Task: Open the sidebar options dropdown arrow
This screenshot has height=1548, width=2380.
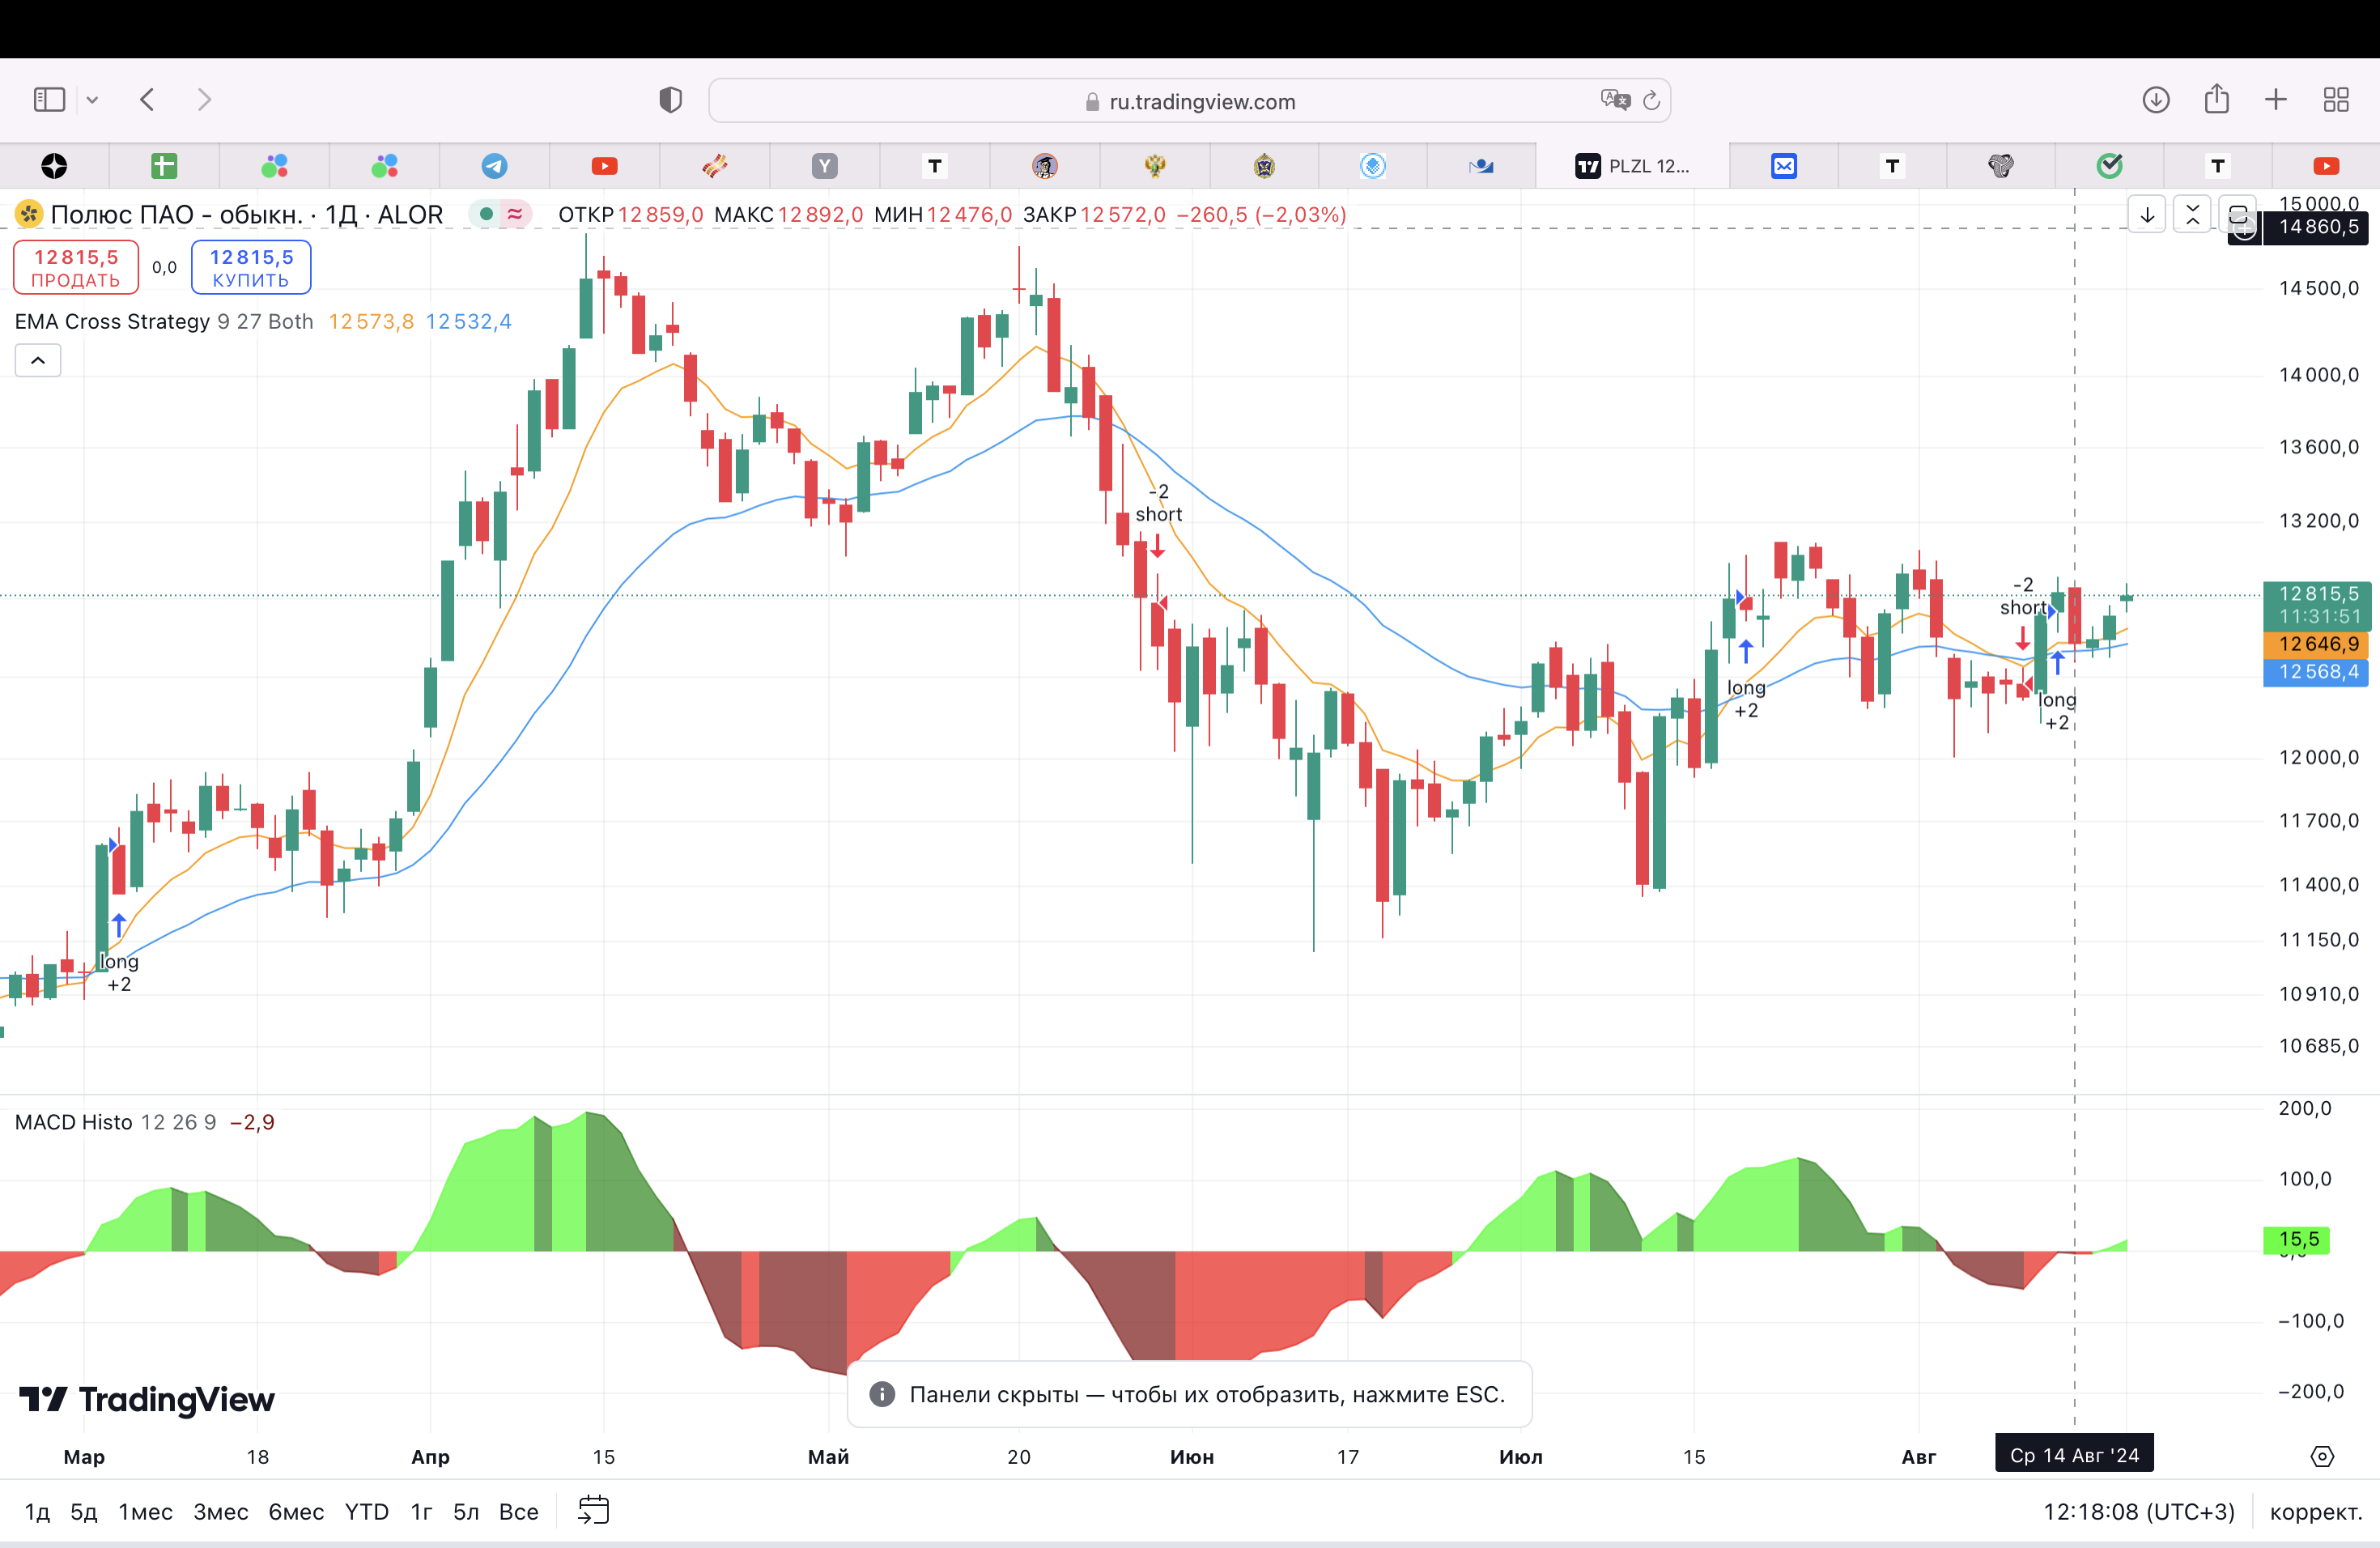Action: pos(93,100)
